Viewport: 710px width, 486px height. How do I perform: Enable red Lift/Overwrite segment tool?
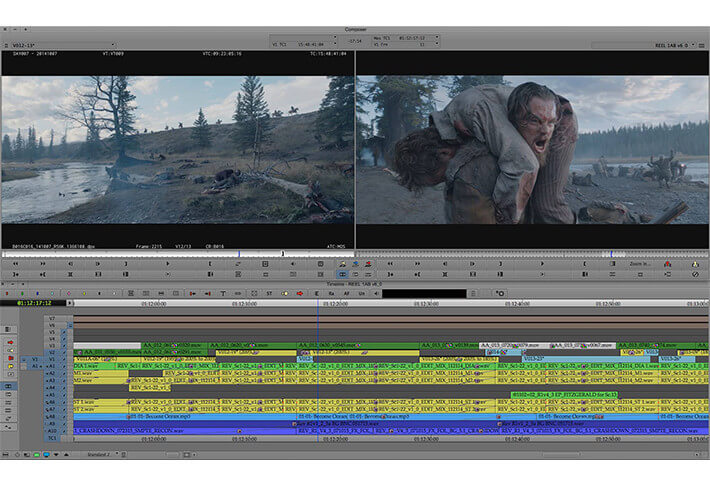tap(10, 342)
